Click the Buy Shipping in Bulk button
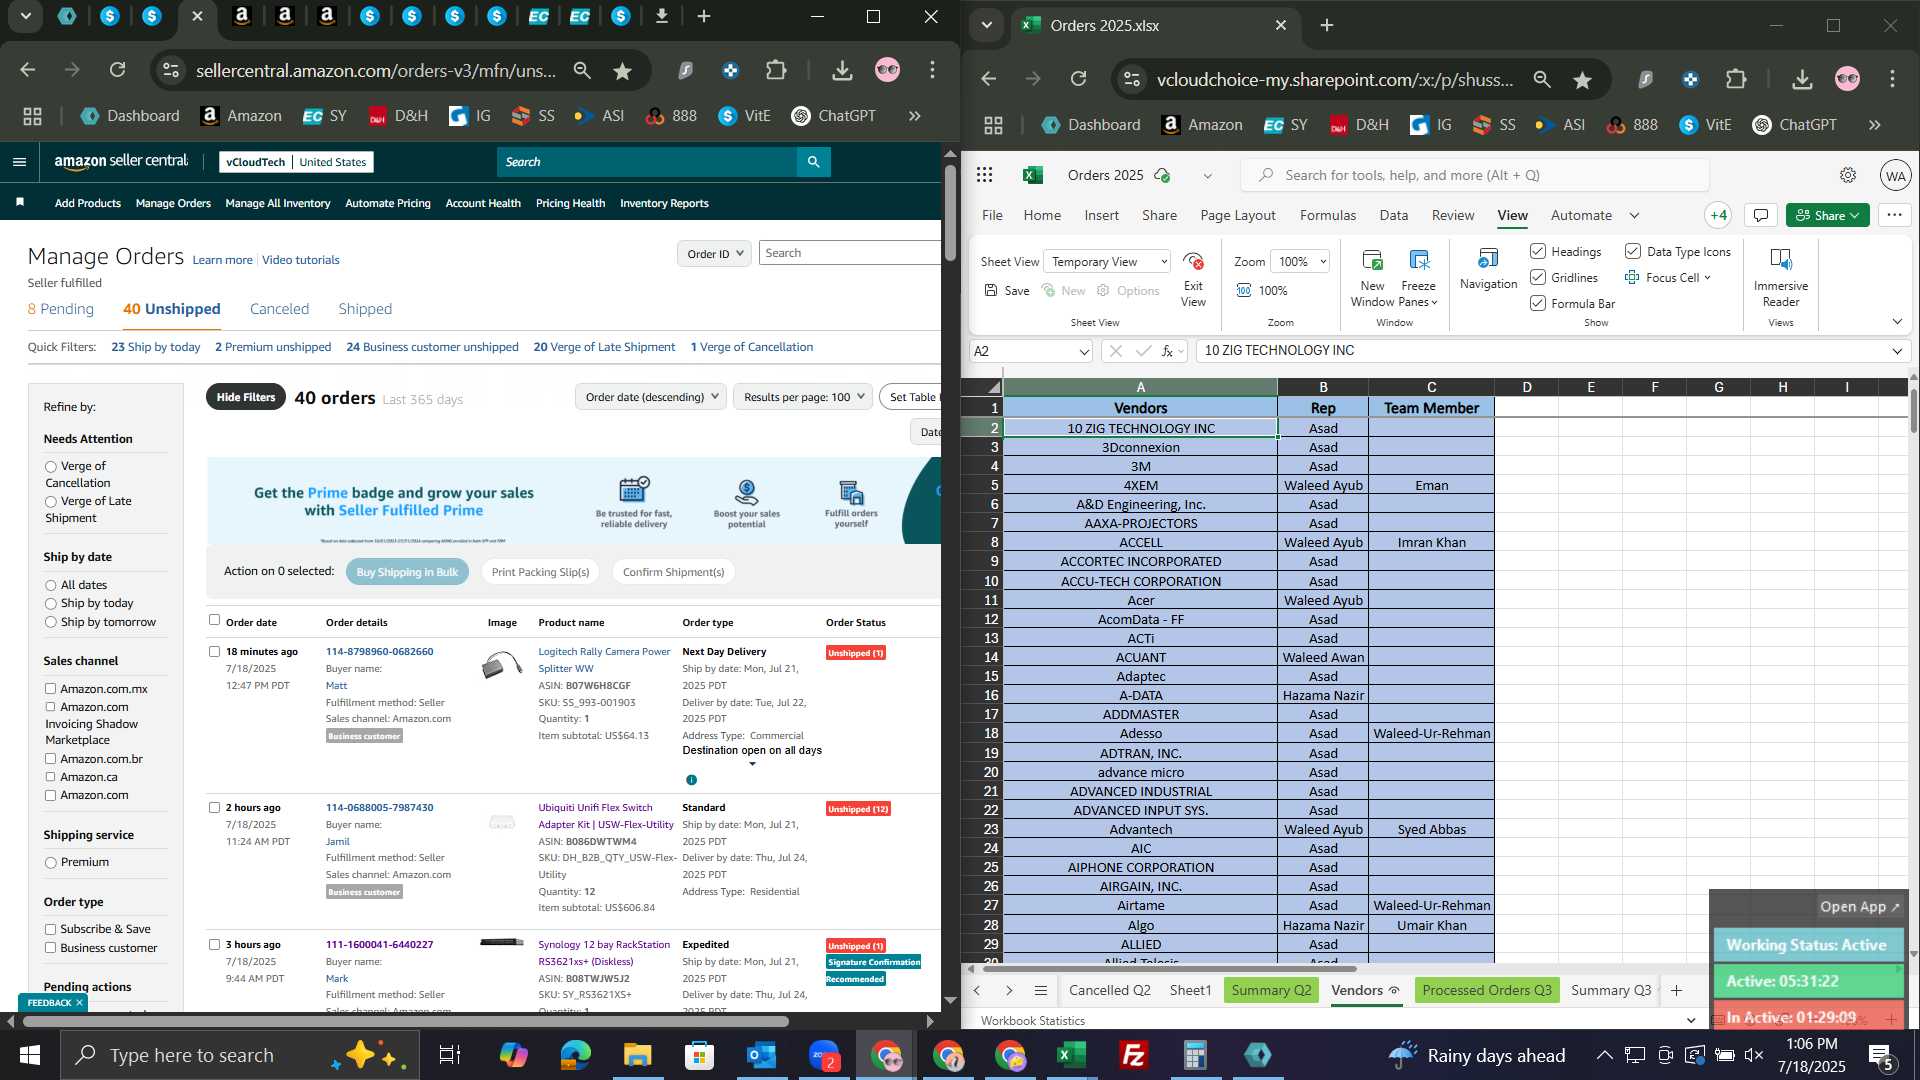Viewport: 1920px width, 1080px height. point(407,572)
